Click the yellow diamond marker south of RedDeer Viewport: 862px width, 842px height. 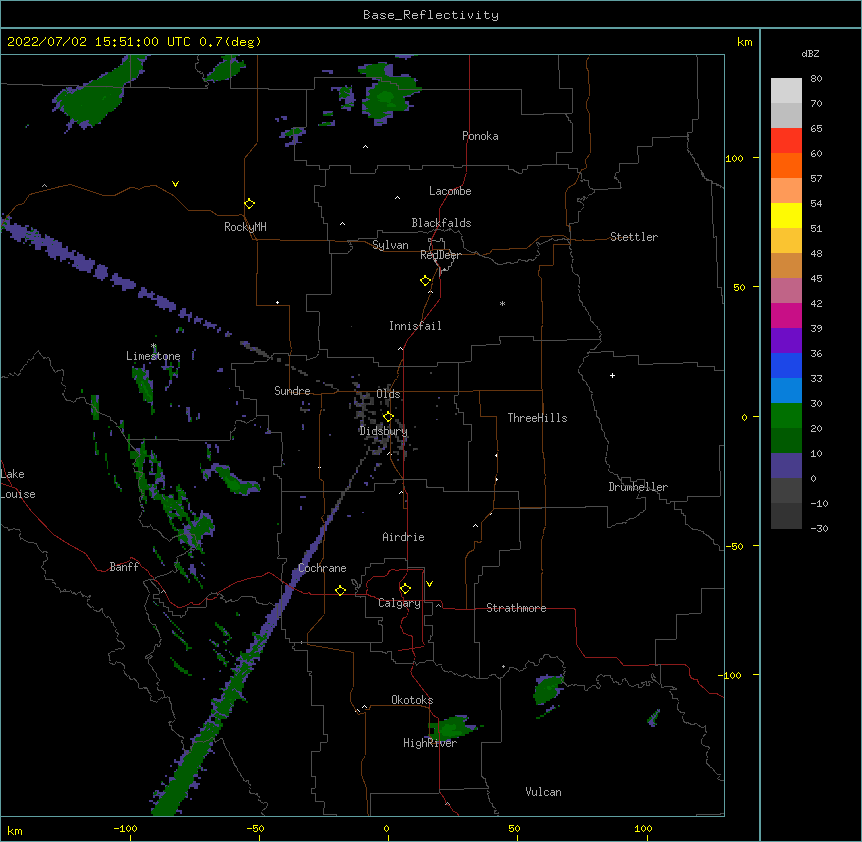coord(426,281)
